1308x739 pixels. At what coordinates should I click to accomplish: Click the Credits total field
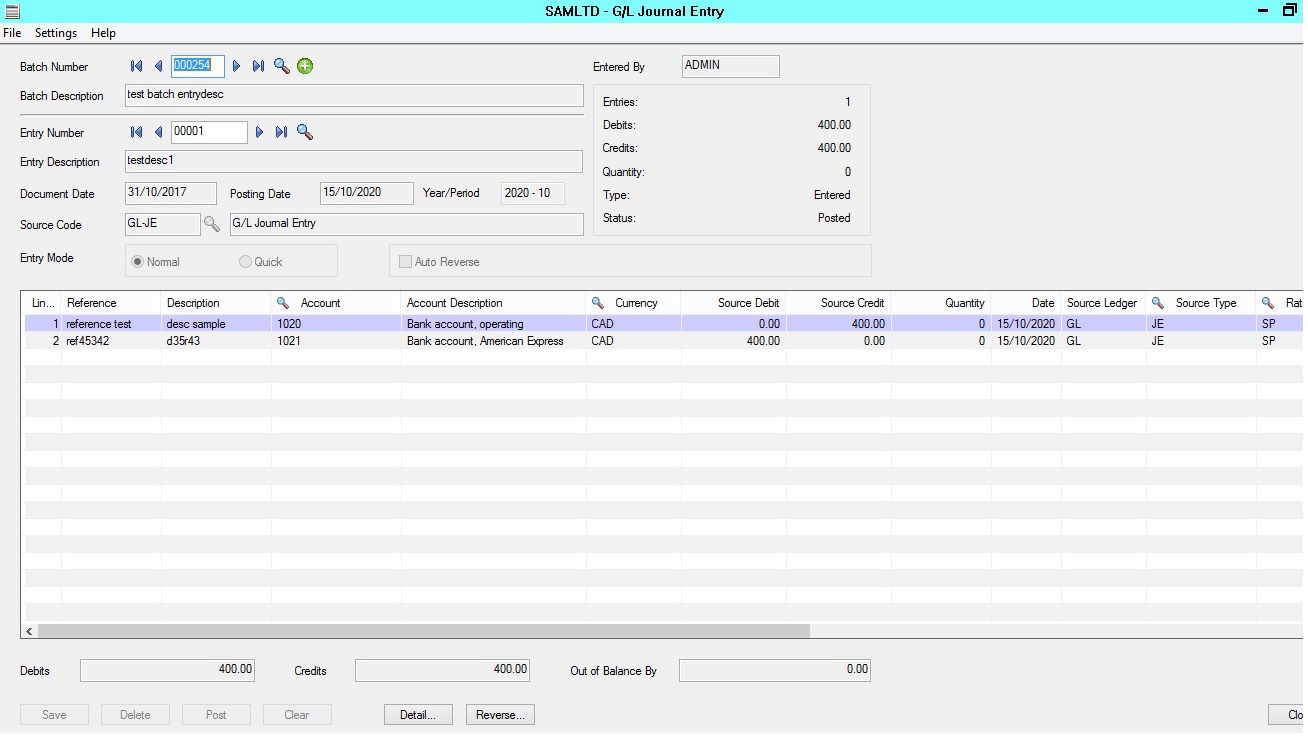click(x=442, y=670)
